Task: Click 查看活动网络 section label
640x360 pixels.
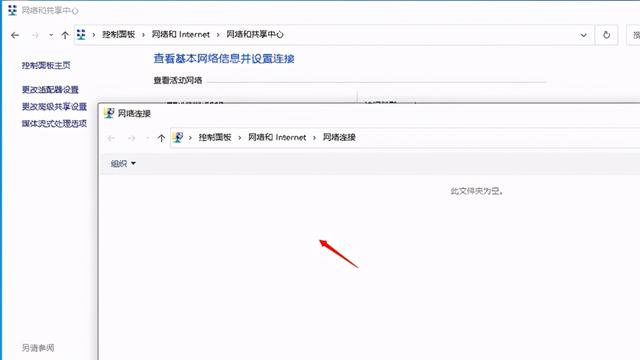Action: point(178,80)
